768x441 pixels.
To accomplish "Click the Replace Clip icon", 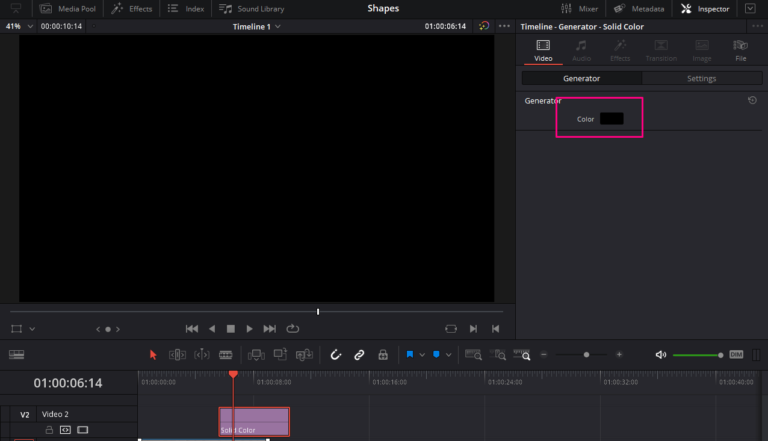I will [304, 355].
